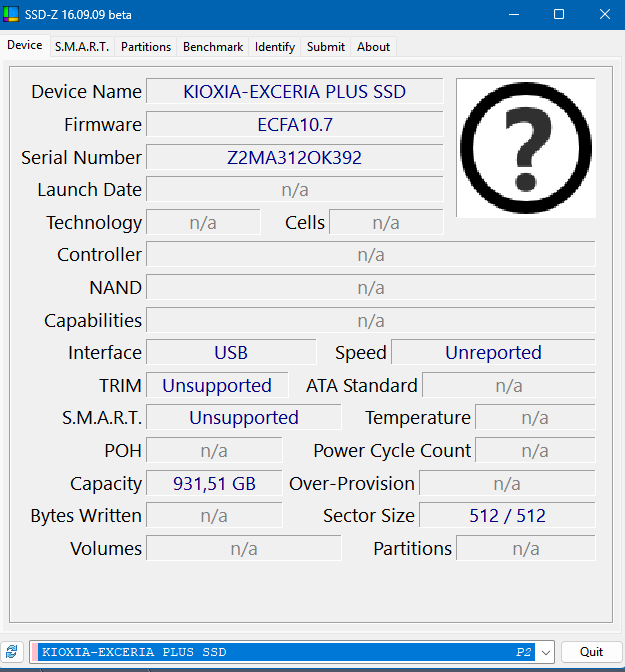Click the Bytes Written n/a field

click(x=214, y=515)
